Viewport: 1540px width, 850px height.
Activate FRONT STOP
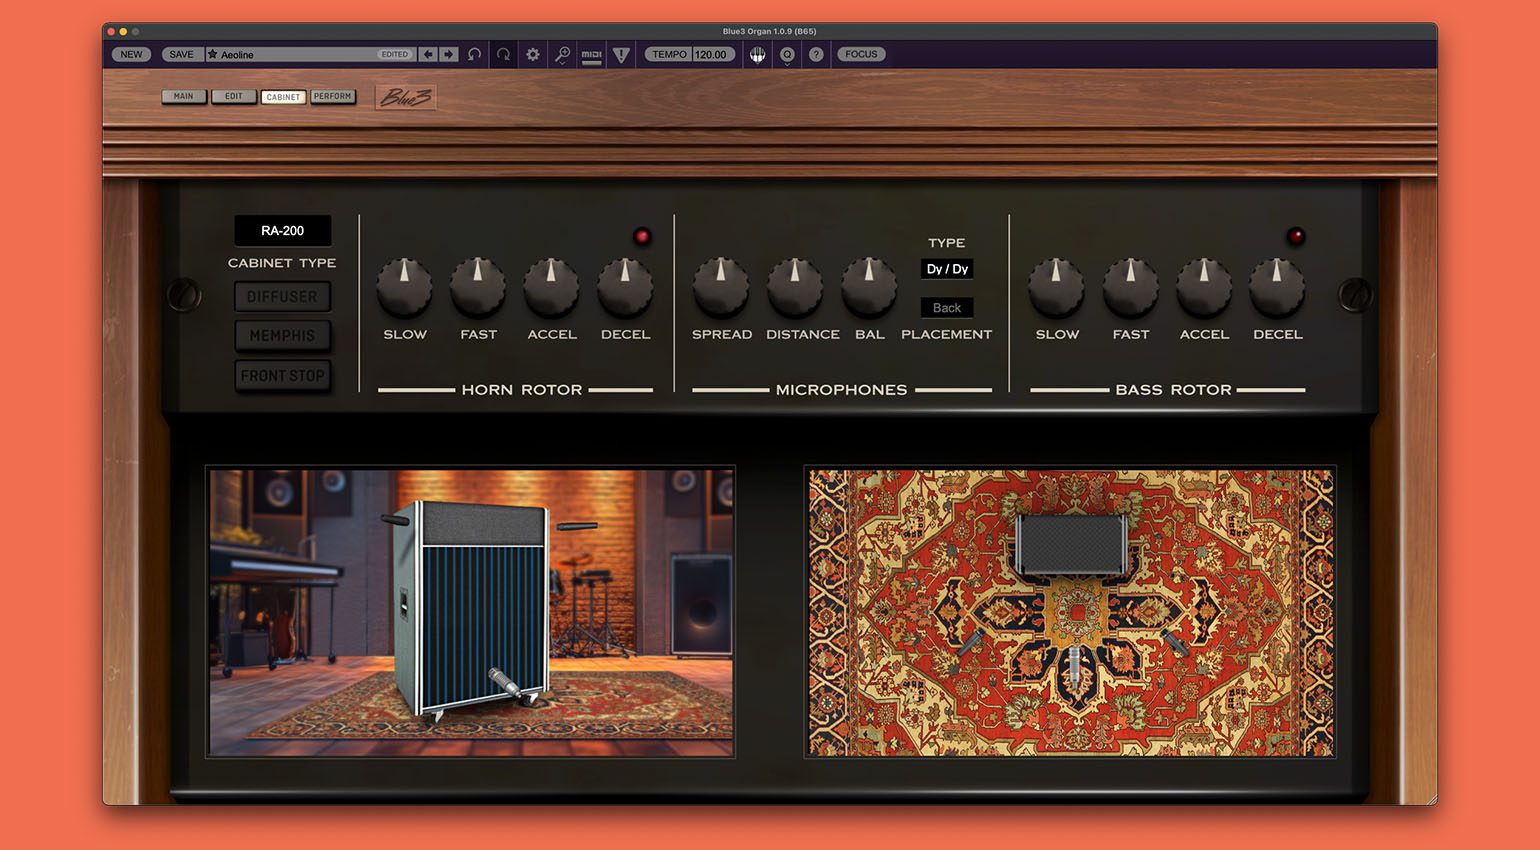pos(283,375)
